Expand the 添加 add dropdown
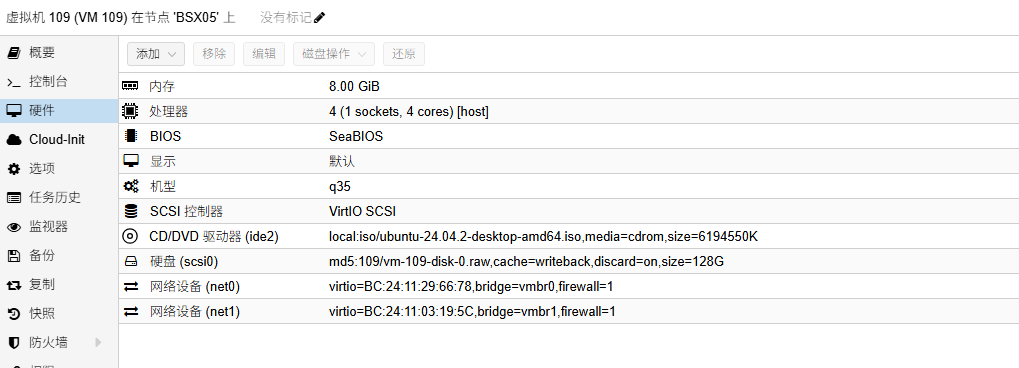The height and width of the screenshot is (368, 1019). pyautogui.click(x=156, y=54)
